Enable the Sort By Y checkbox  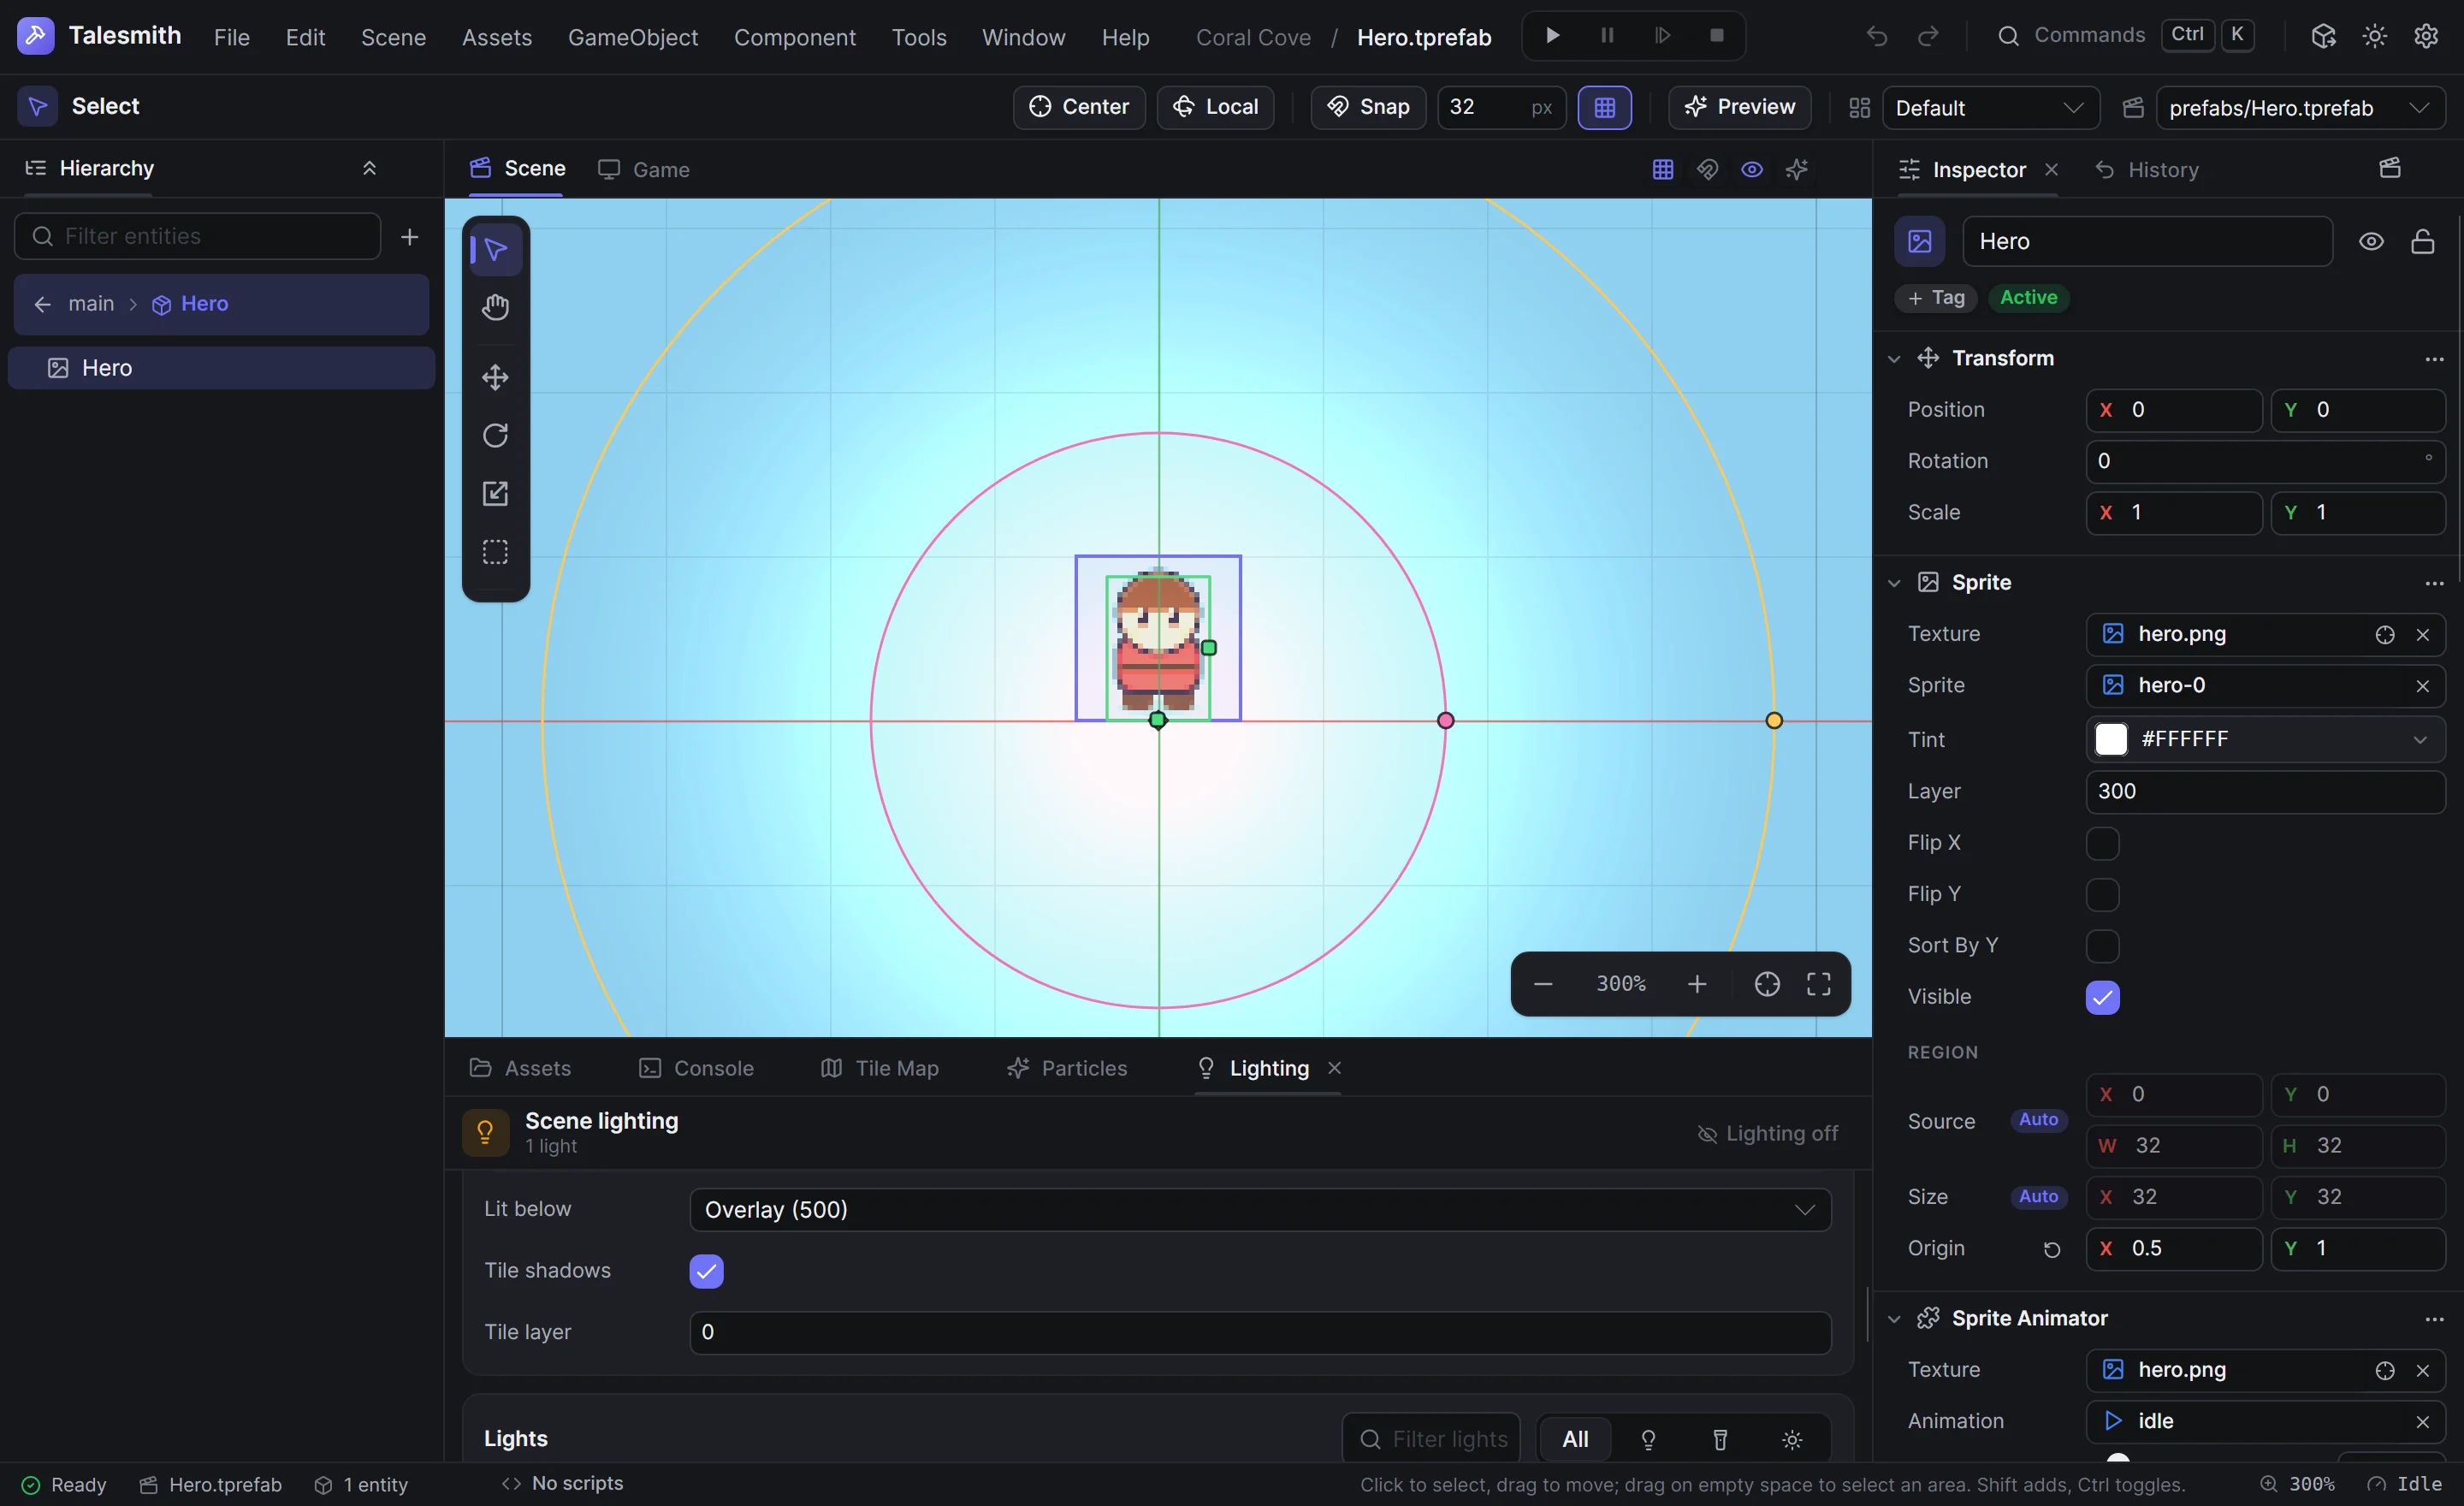(x=2102, y=946)
